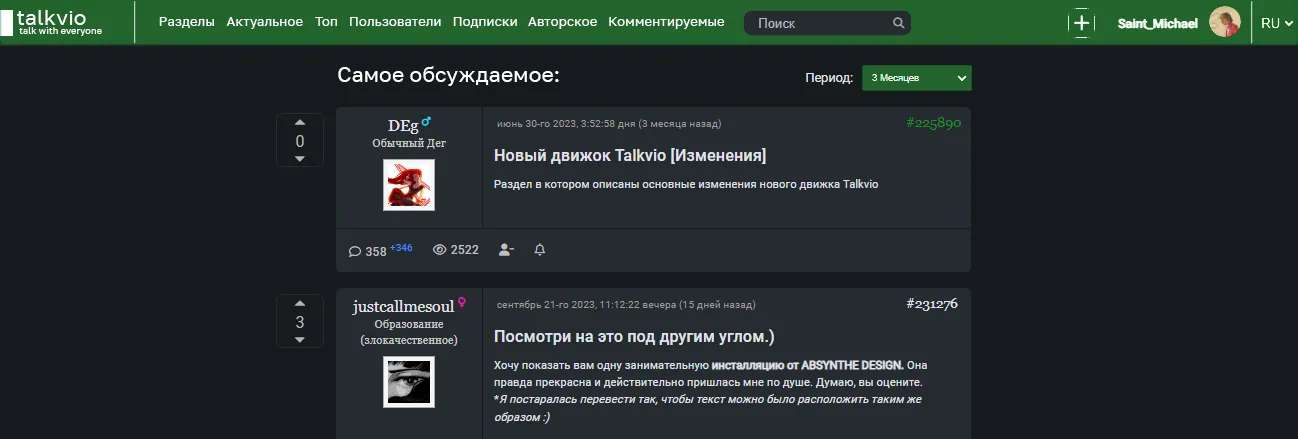Viewport: 1298px width, 439px height.
Task: Go to the Актуальное section
Action: point(265,22)
